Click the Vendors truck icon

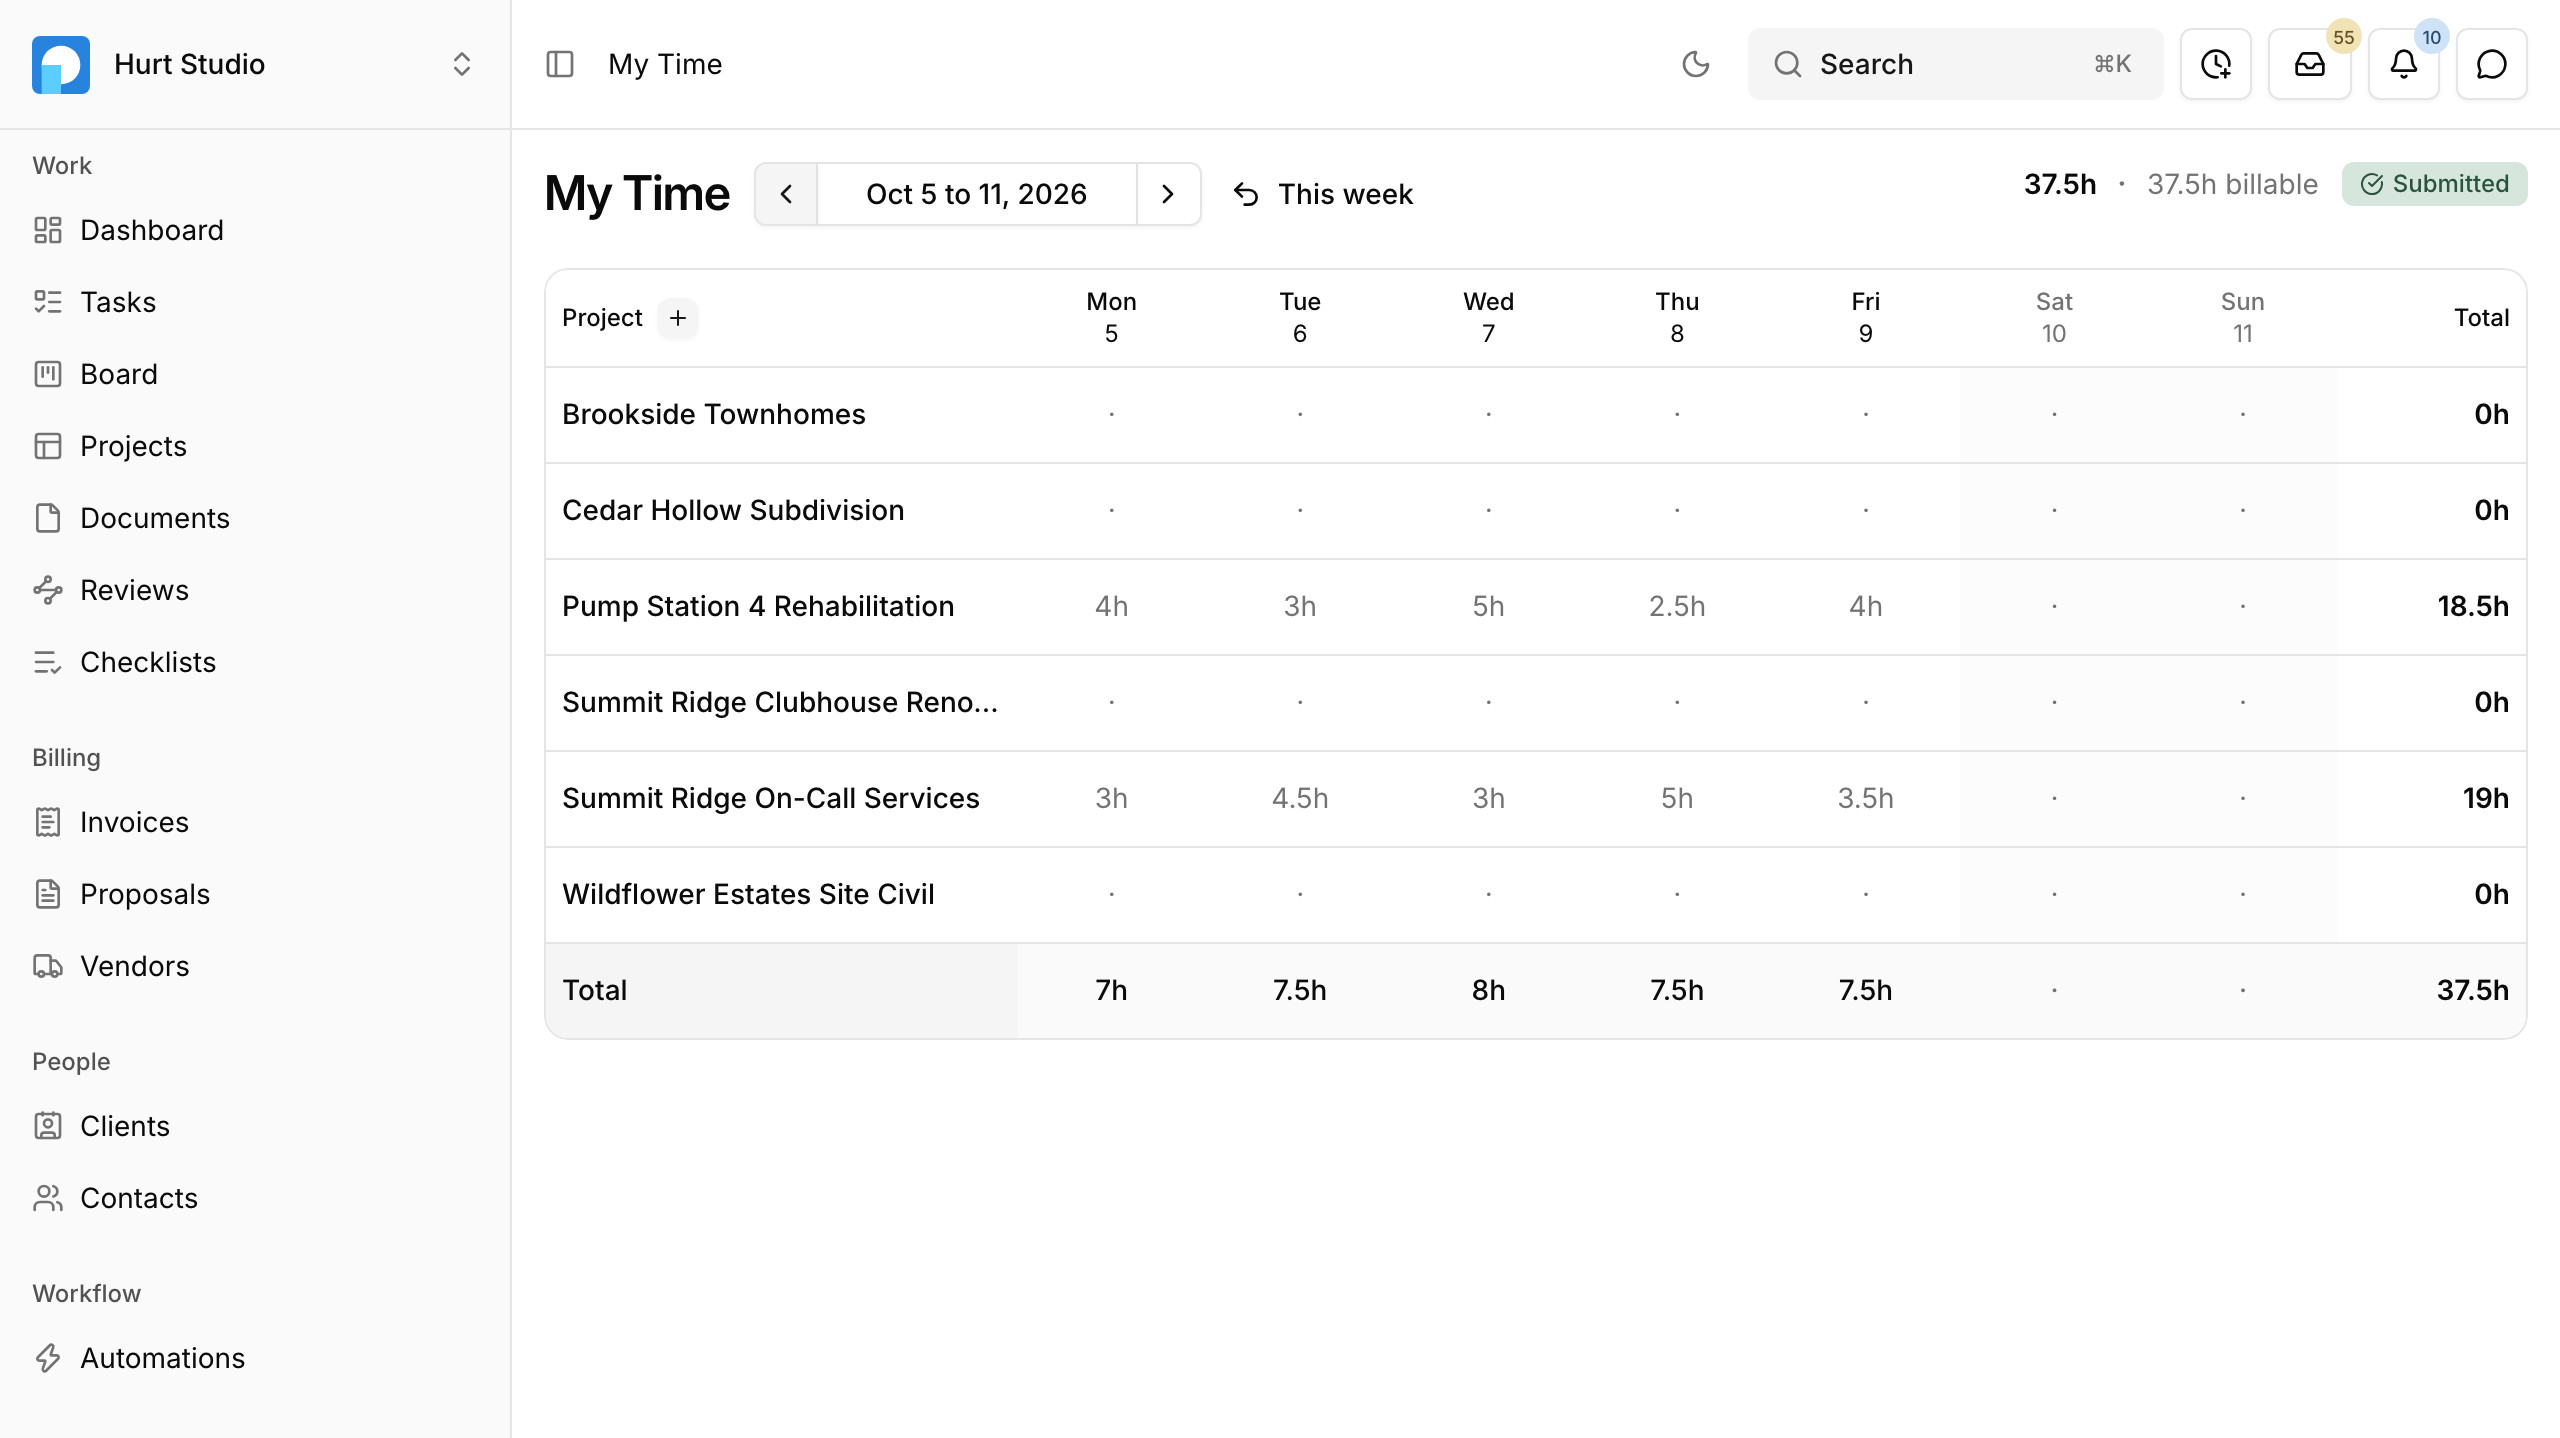48,966
